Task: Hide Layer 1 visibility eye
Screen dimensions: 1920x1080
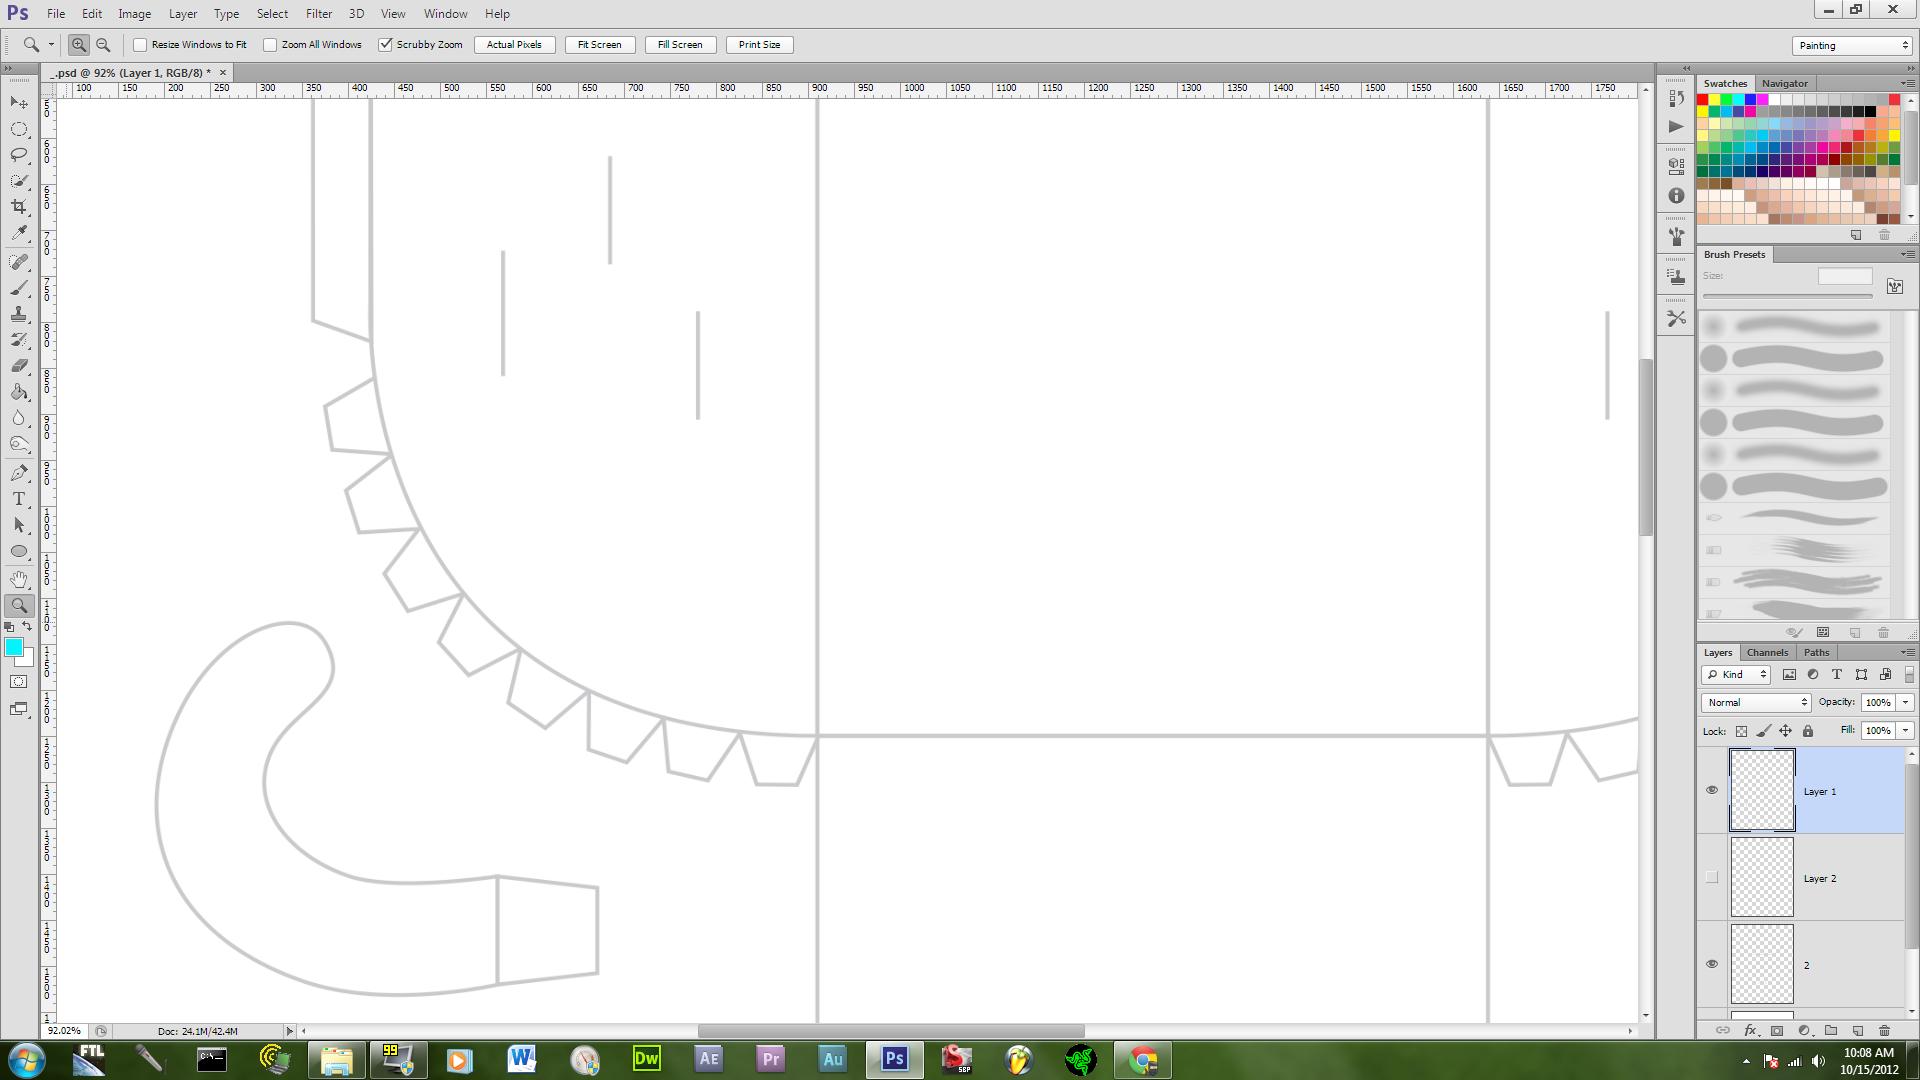Action: pyautogui.click(x=1712, y=790)
